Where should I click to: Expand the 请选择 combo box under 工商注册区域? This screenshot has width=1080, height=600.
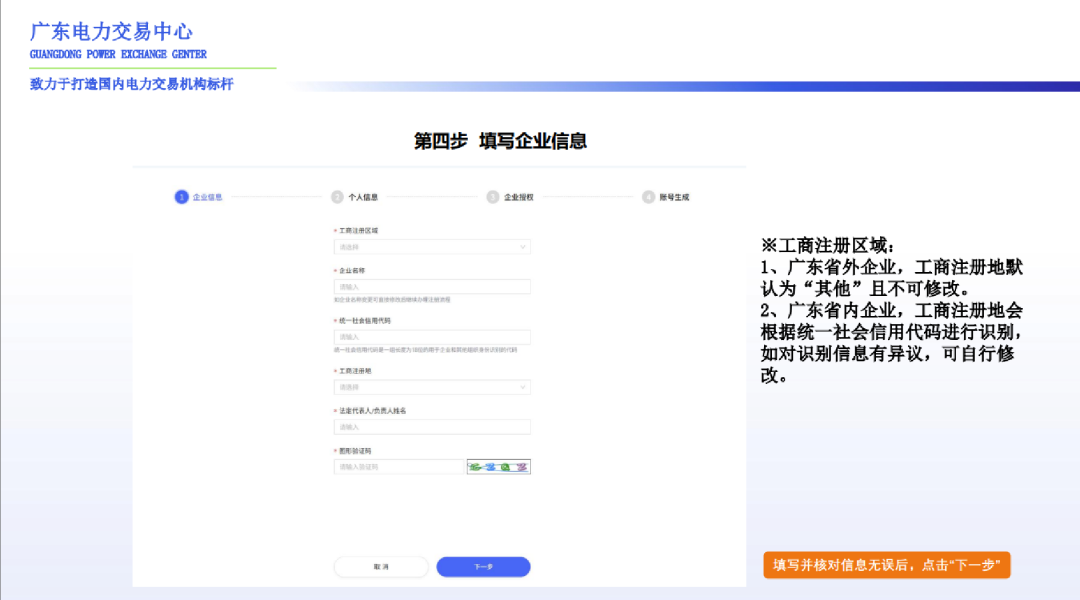[x=432, y=247]
